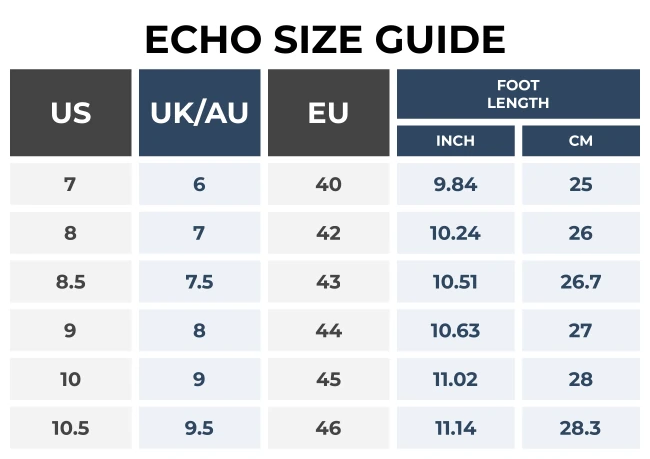Image resolution: width=650 pixels, height=459 pixels.
Task: Click the UK/AU column header
Action: click(x=199, y=113)
